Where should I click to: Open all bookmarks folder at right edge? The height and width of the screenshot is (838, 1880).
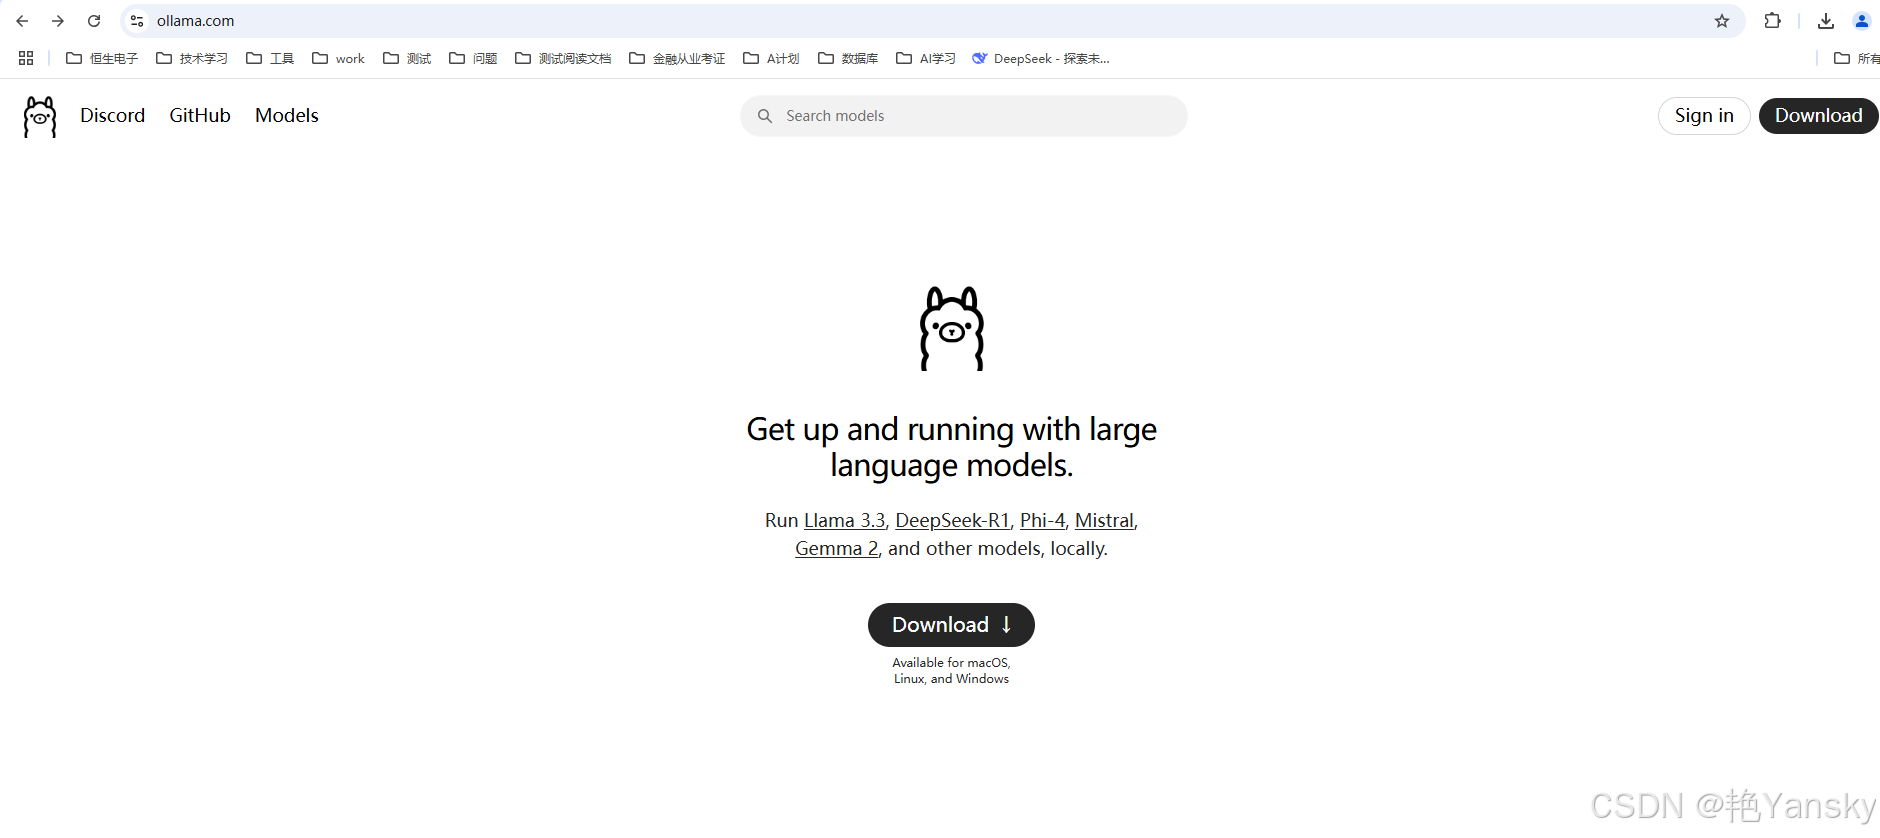click(x=1856, y=58)
